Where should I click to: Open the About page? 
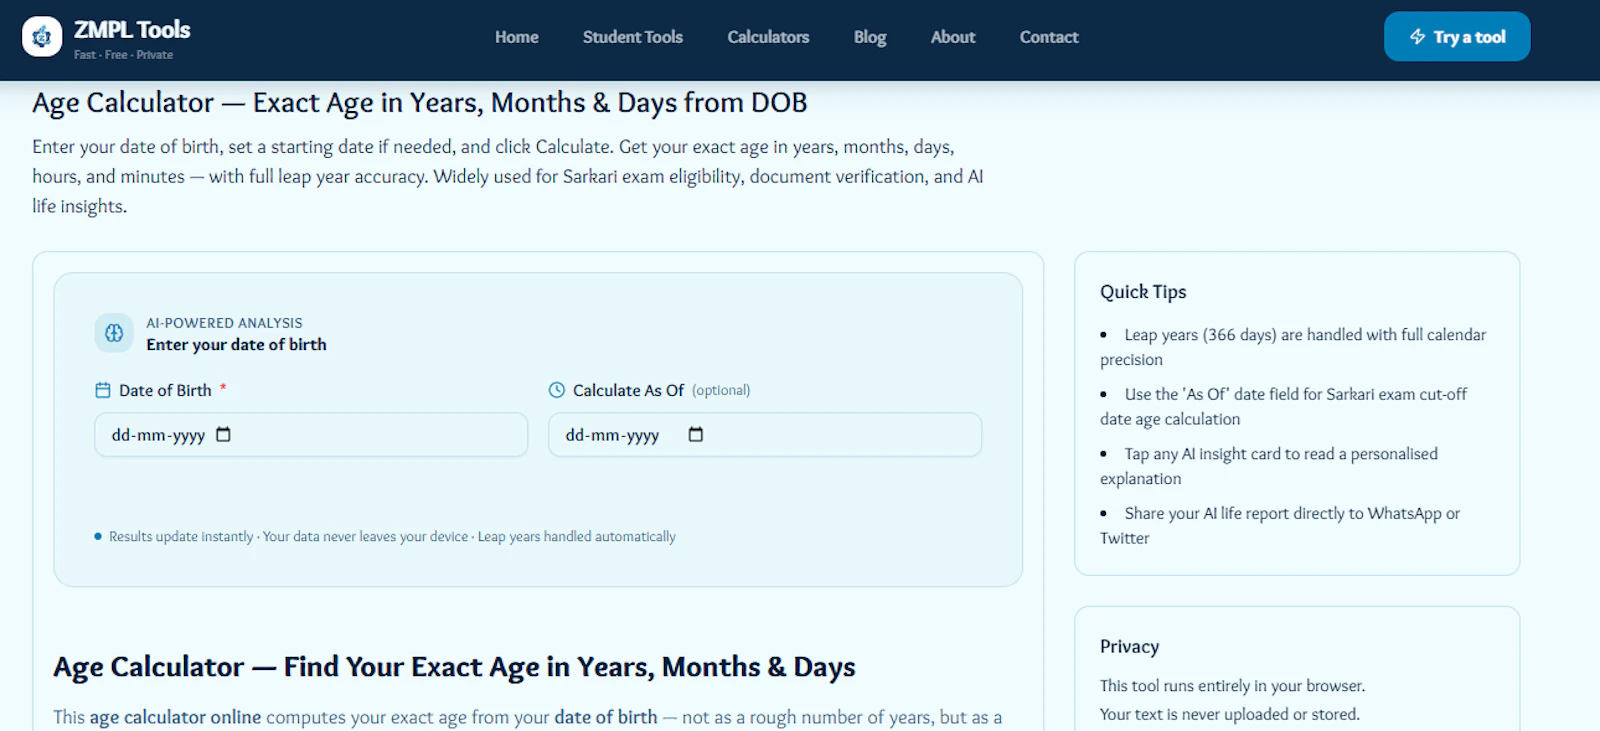point(953,37)
